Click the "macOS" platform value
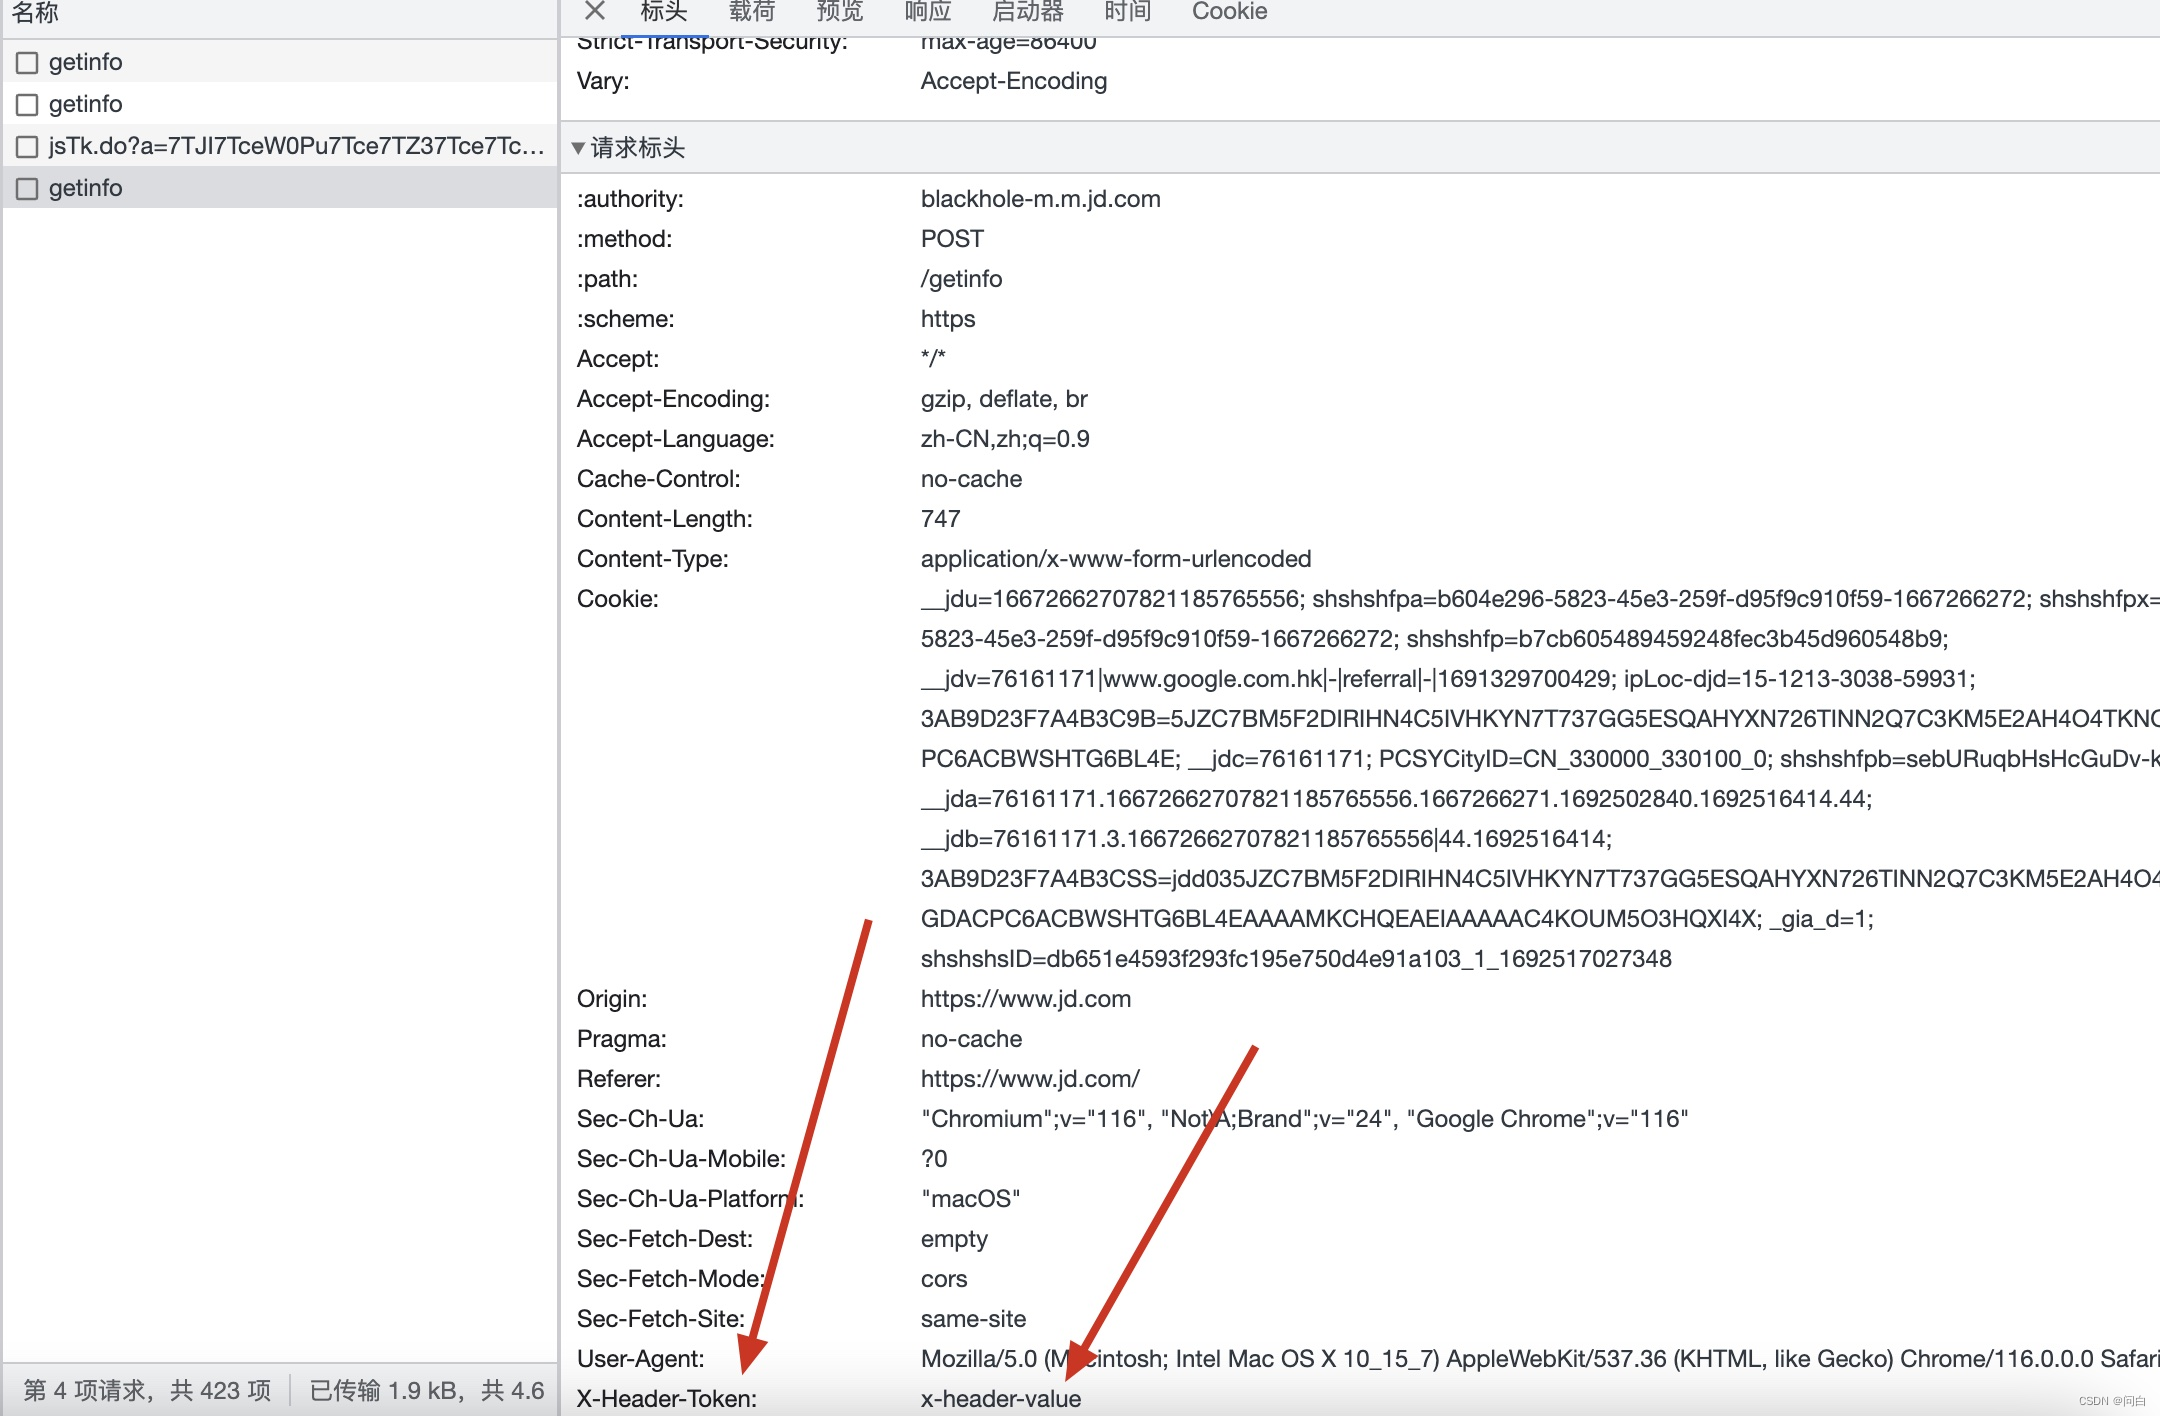2160x1416 pixels. 970,1199
